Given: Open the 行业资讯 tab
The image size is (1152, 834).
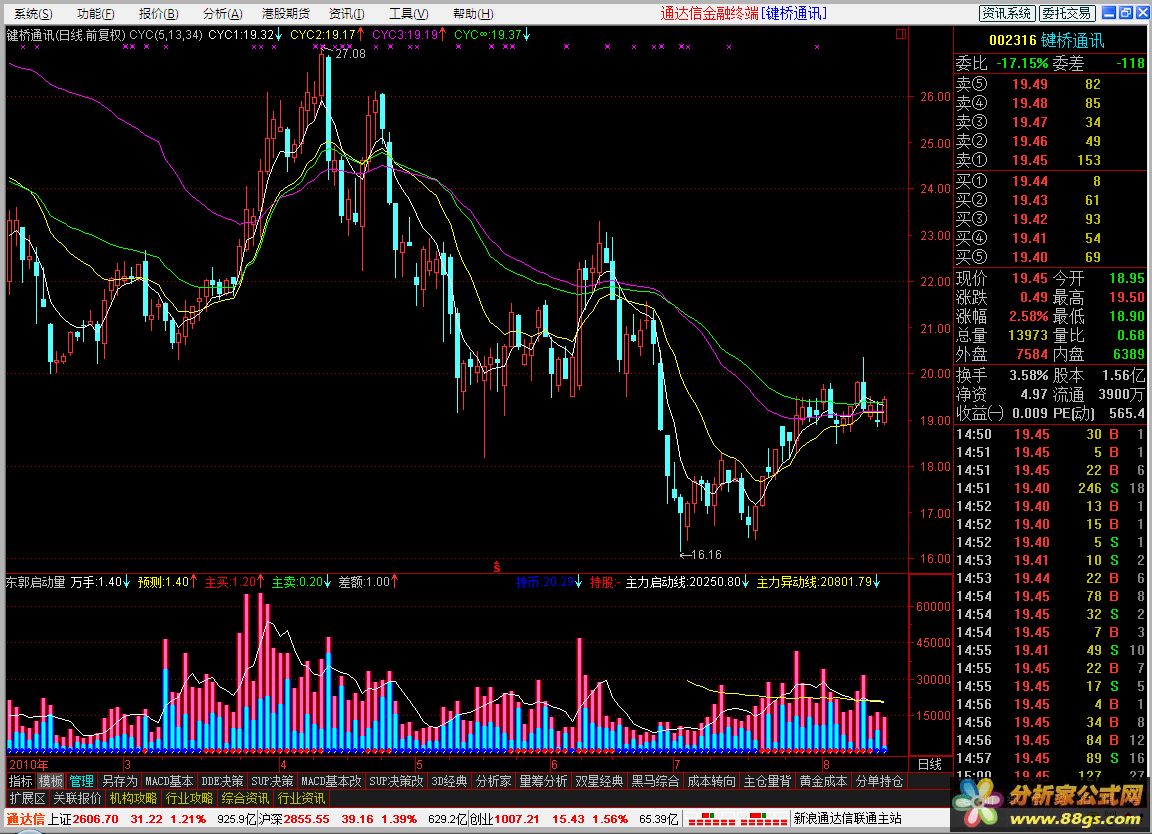Looking at the screenshot, I should [x=301, y=798].
